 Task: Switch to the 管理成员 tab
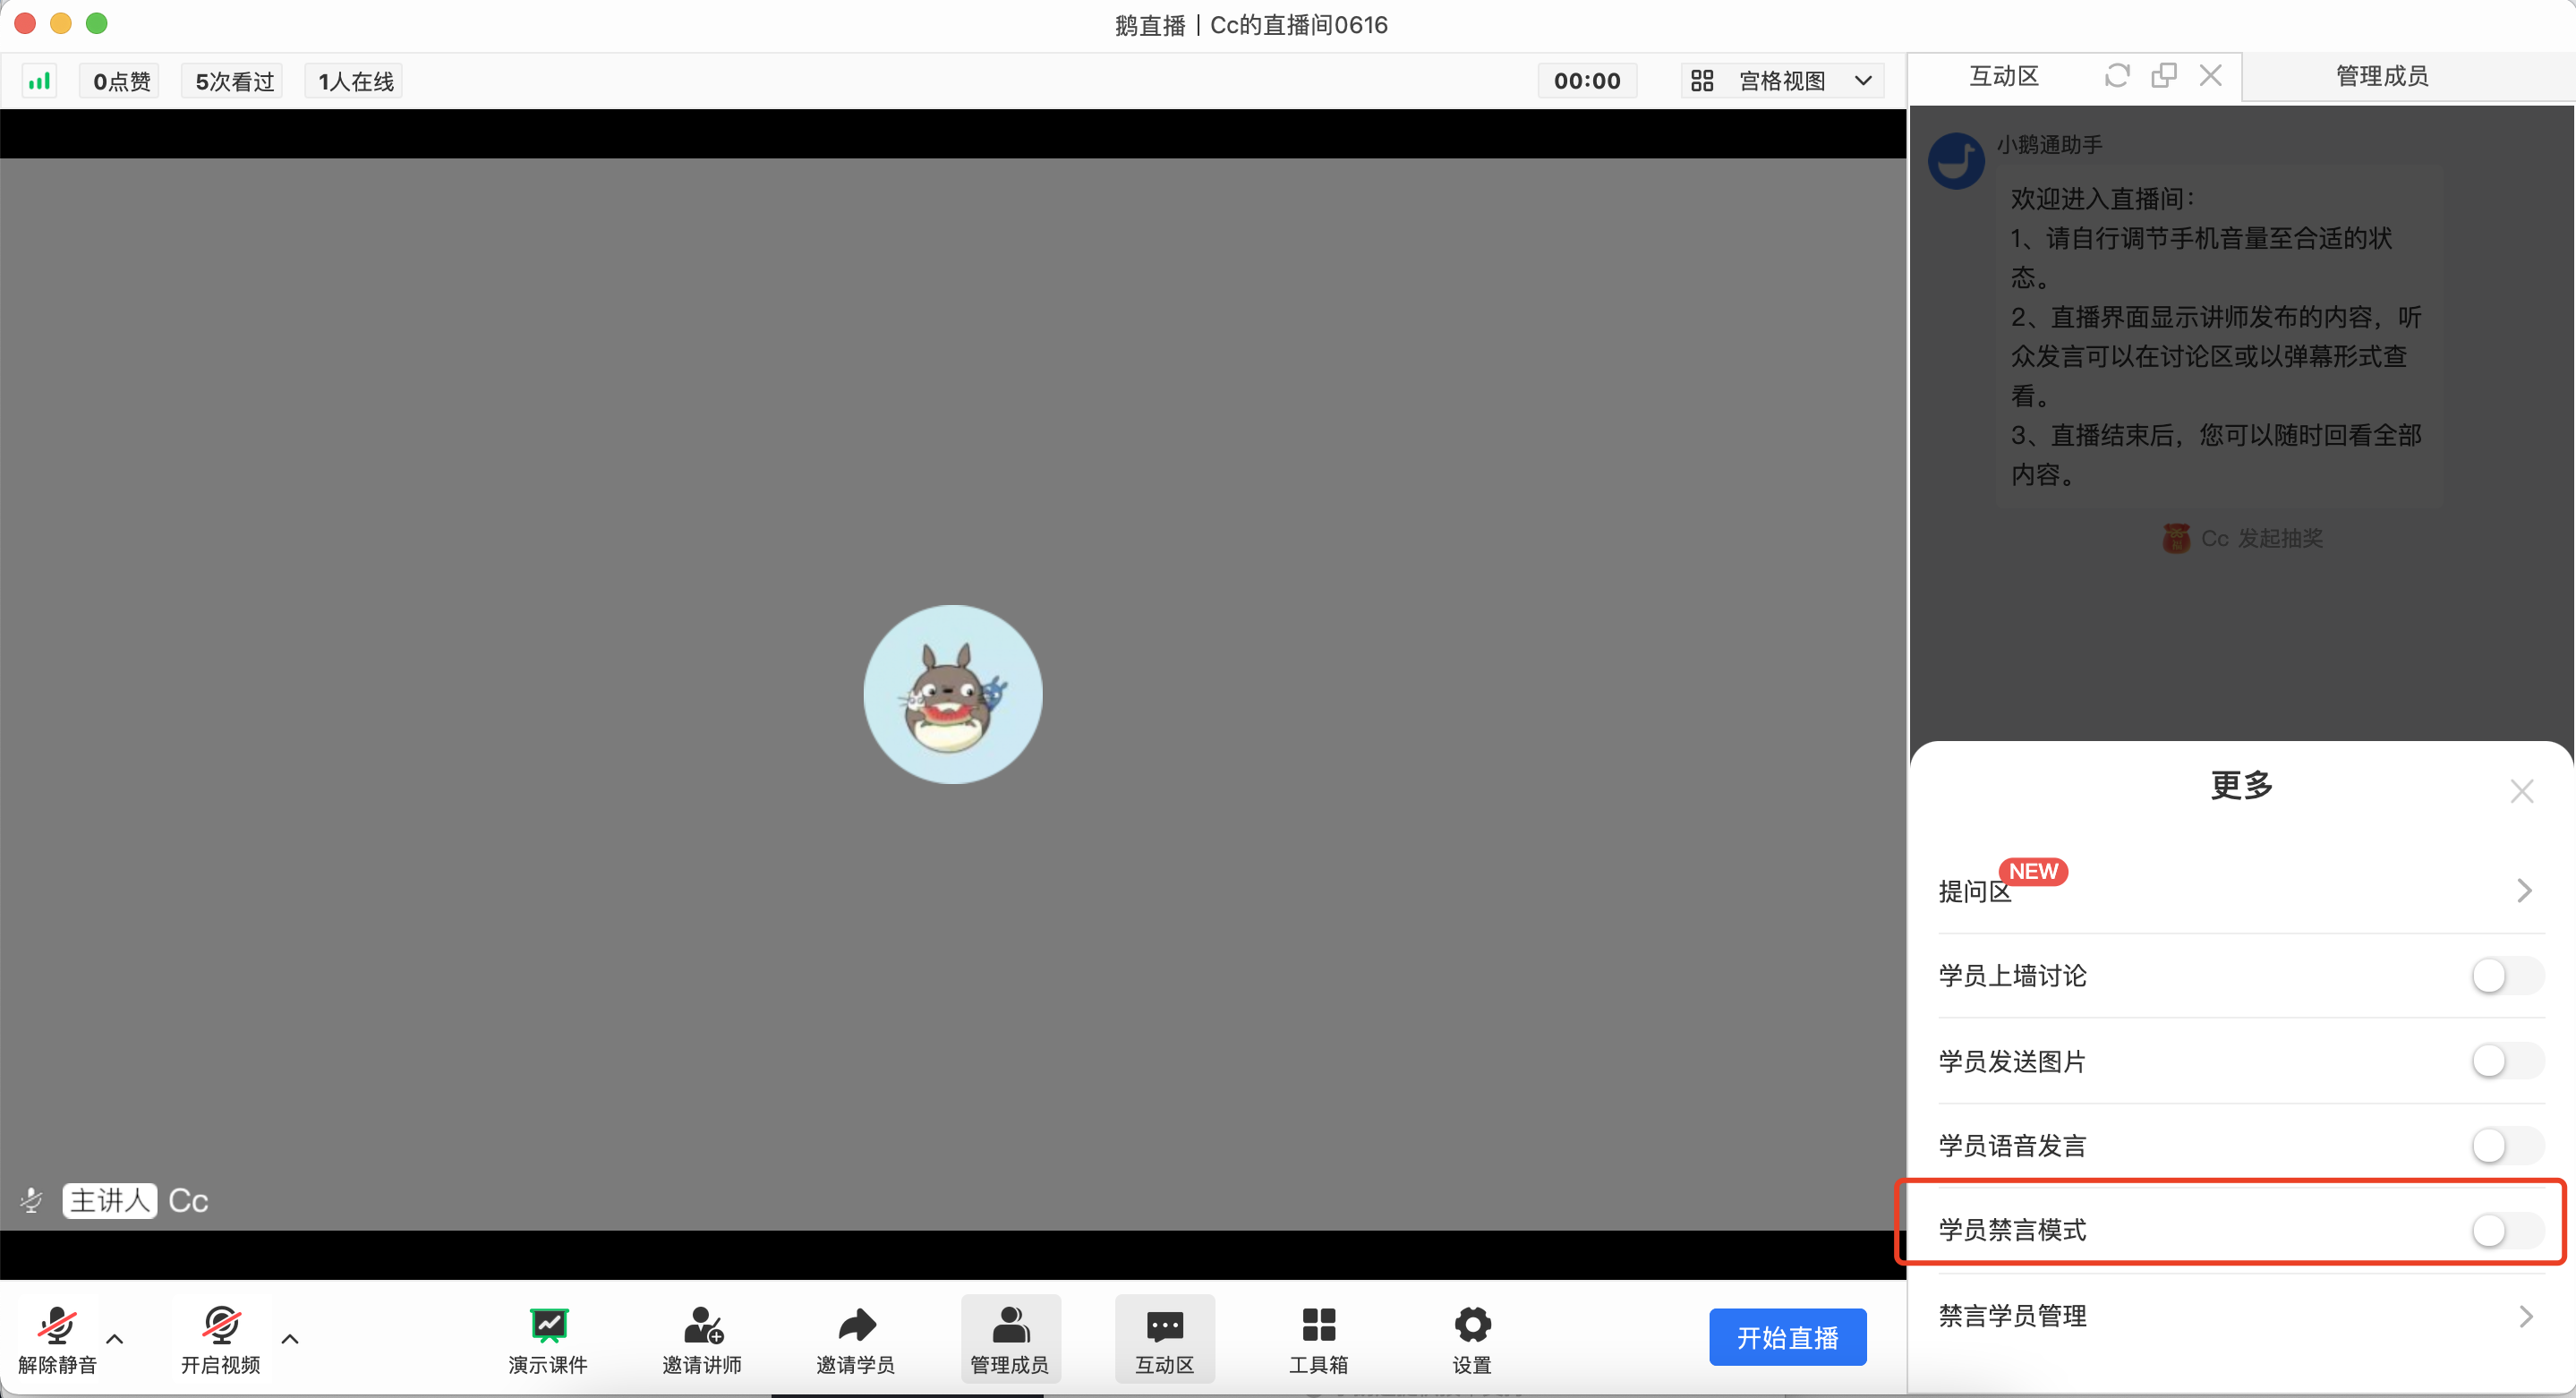click(x=2381, y=76)
